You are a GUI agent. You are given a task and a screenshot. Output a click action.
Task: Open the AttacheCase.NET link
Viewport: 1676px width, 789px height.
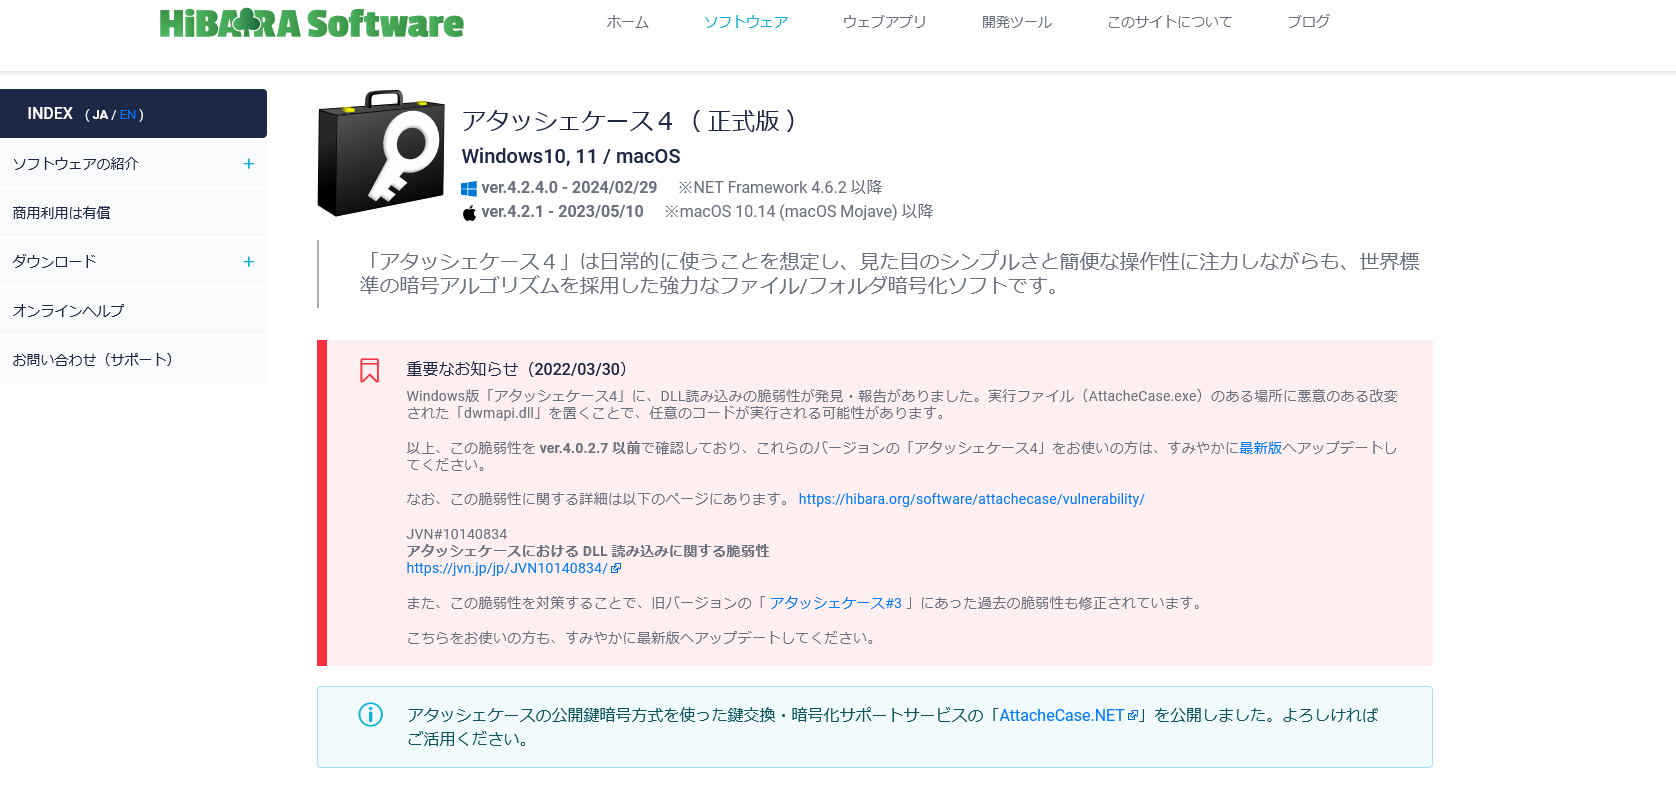(x=1062, y=716)
